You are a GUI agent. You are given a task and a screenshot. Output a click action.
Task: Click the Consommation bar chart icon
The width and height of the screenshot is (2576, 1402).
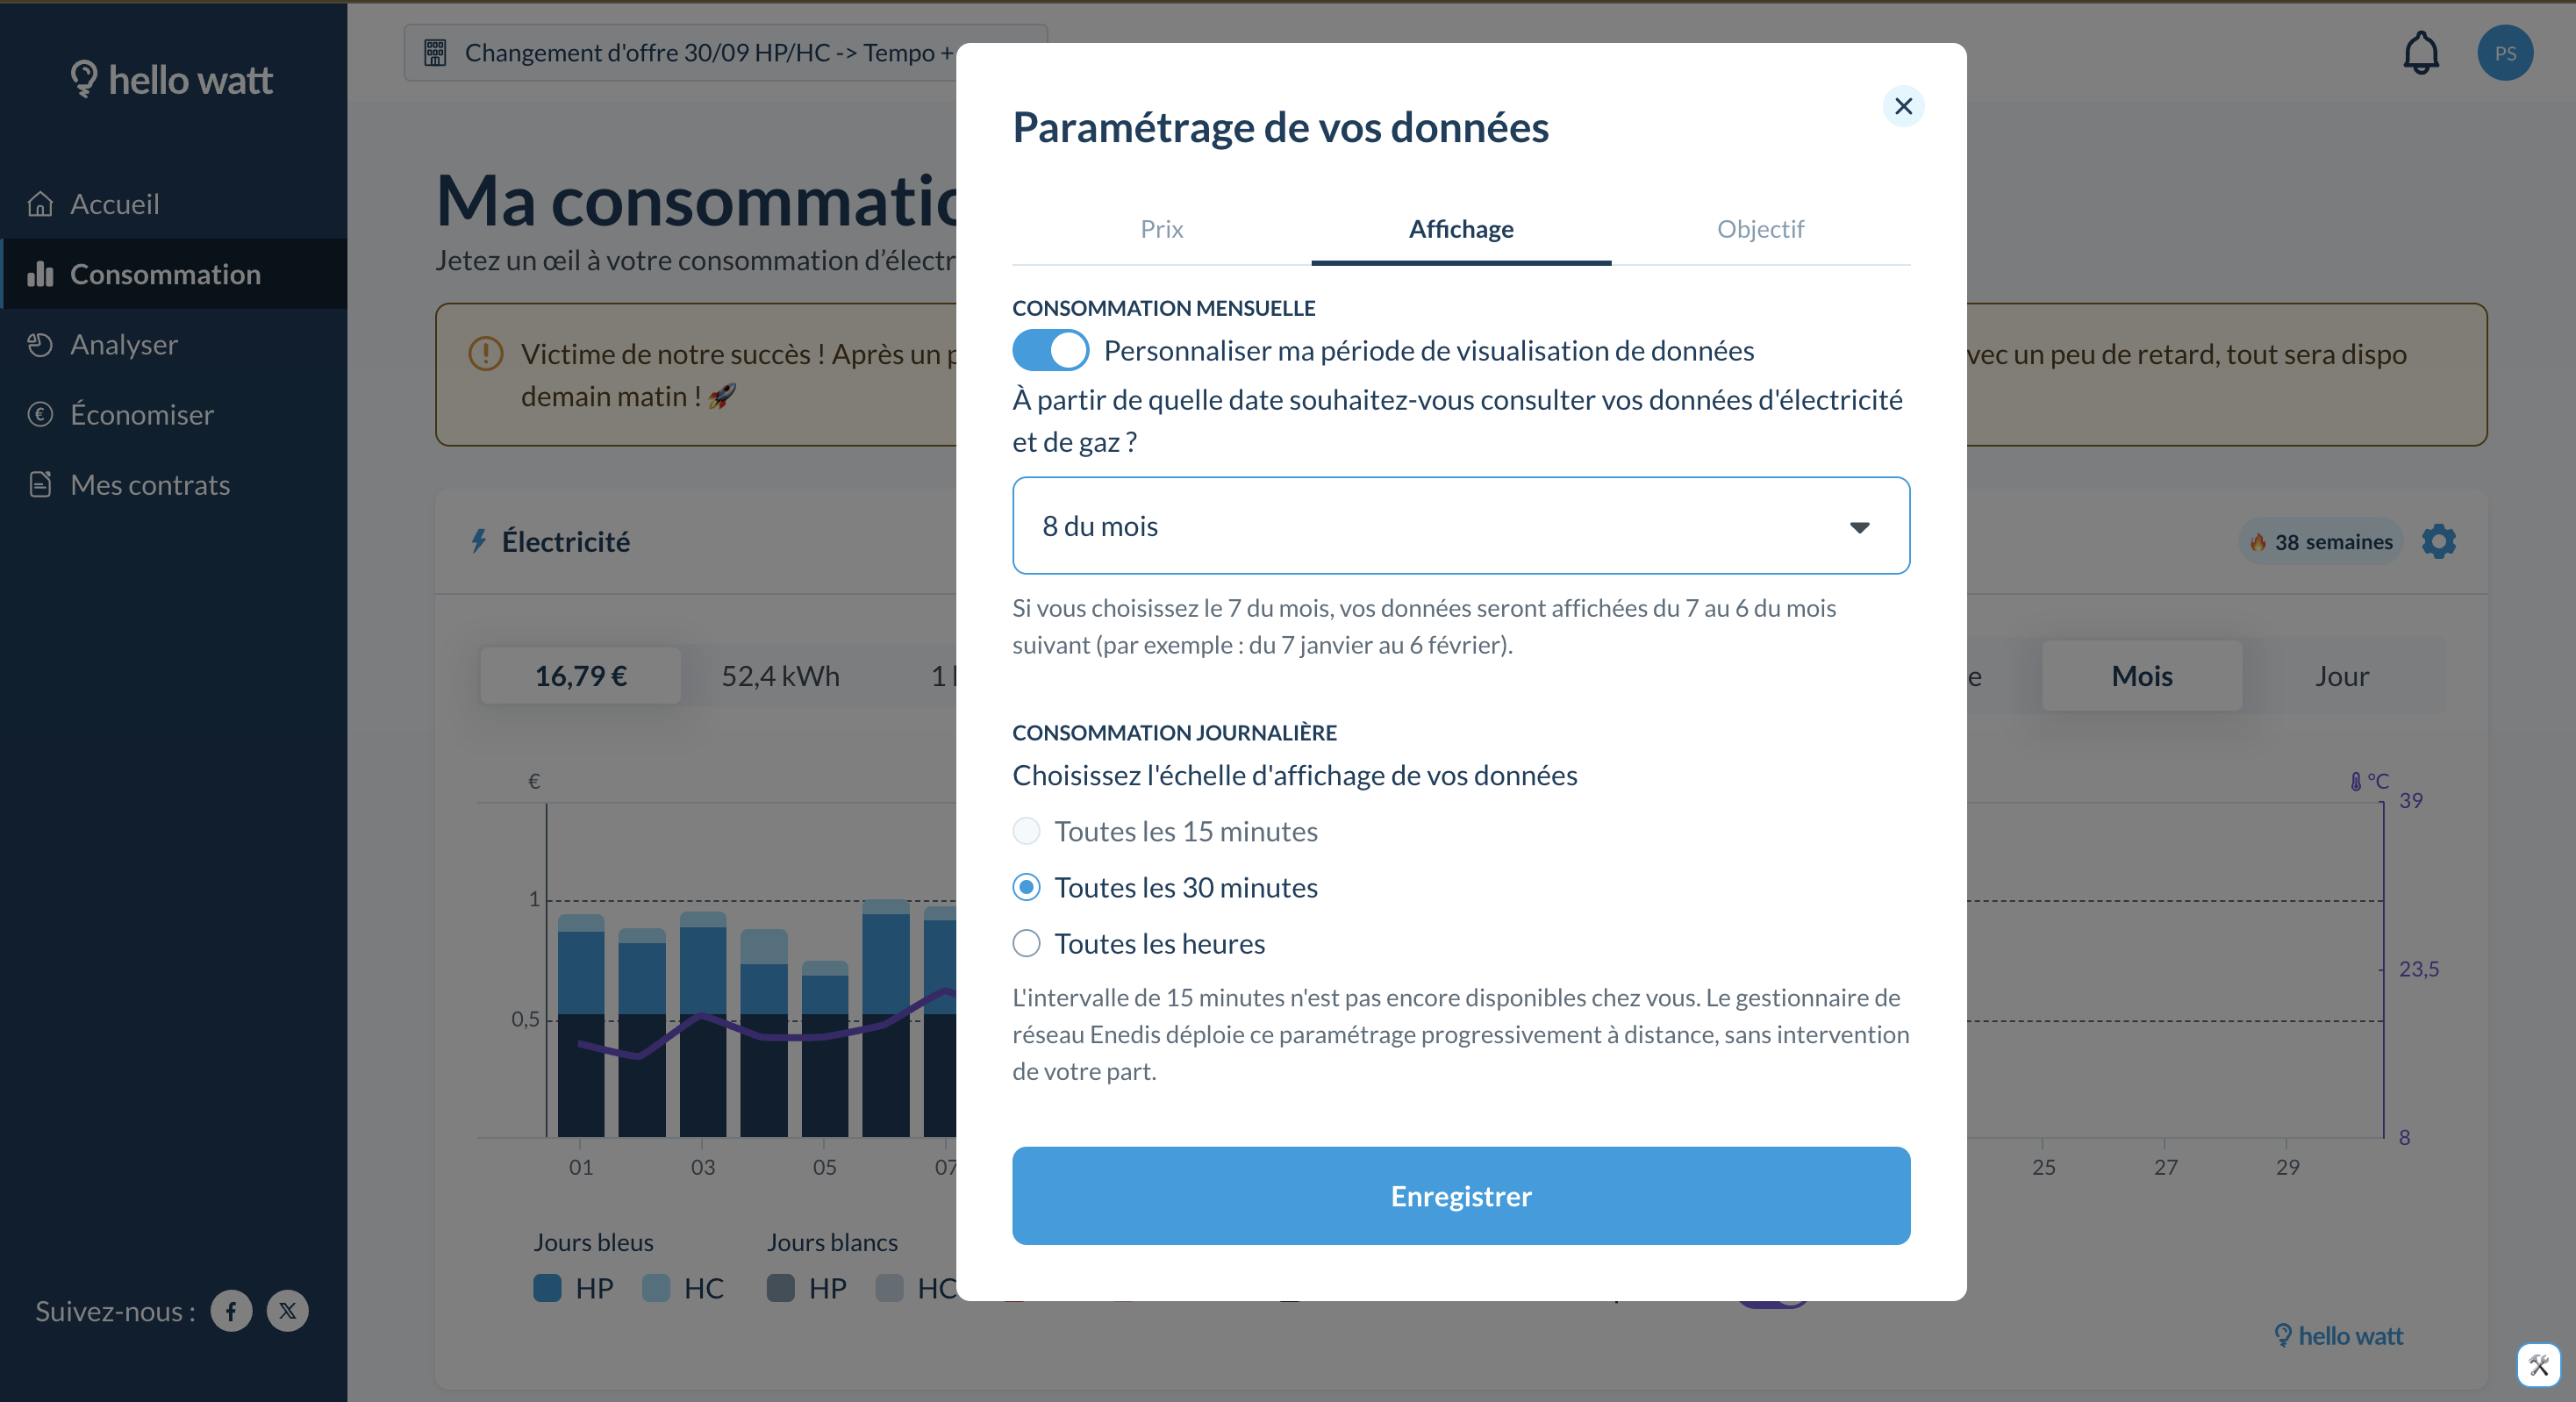pos(40,274)
